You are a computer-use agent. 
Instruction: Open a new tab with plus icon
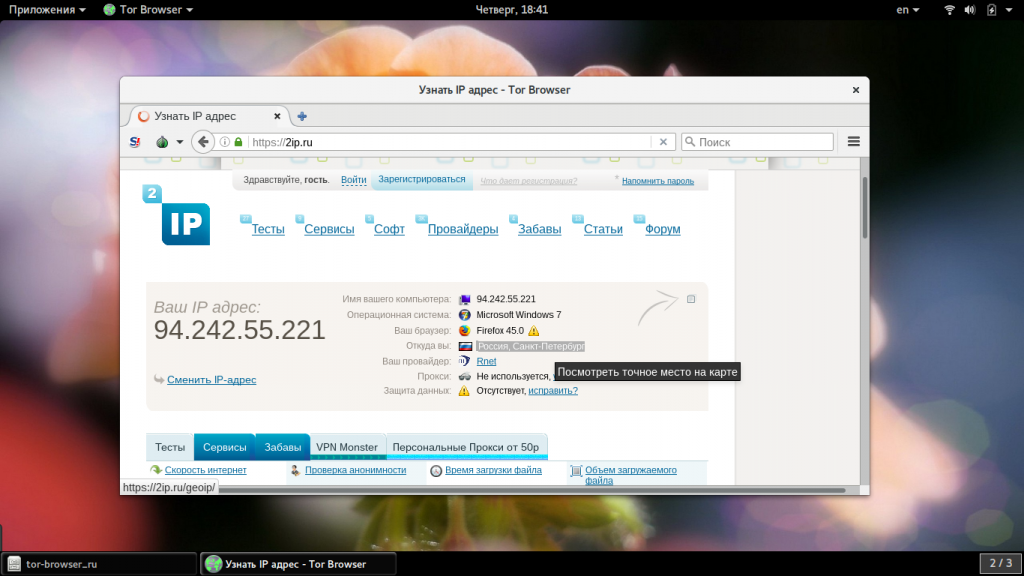302,116
